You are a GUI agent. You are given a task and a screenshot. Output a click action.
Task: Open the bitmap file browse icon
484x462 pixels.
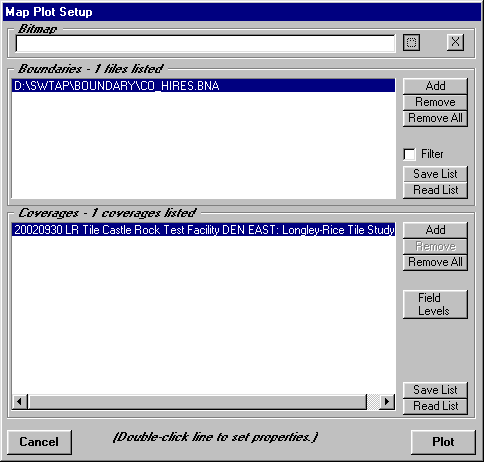coord(411,43)
